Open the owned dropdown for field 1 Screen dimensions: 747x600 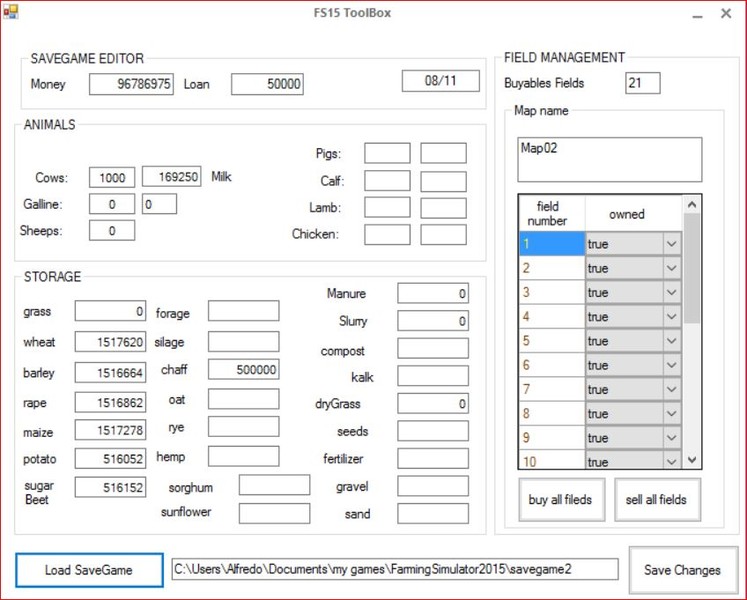point(672,244)
